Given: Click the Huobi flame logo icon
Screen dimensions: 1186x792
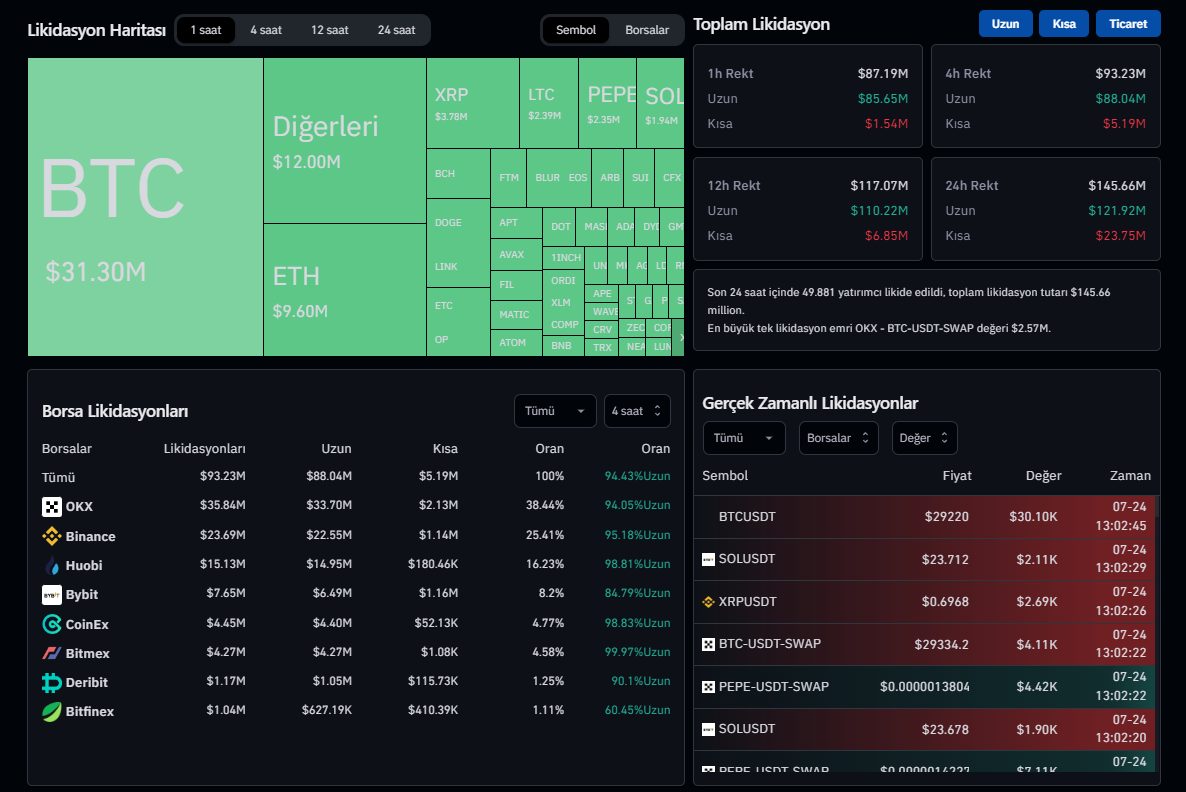Looking at the screenshot, I should click(x=52, y=565).
